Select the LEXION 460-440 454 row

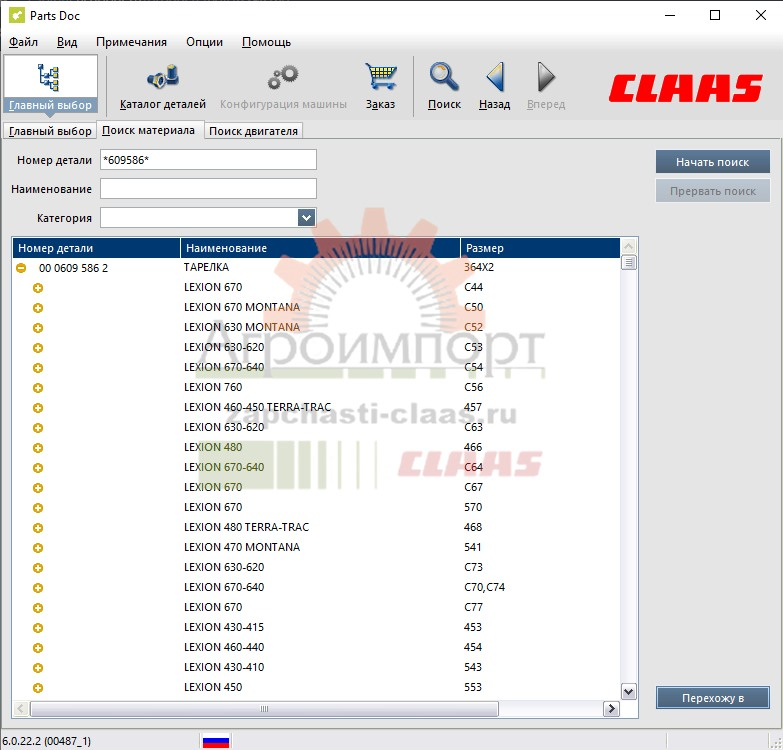pos(316,647)
